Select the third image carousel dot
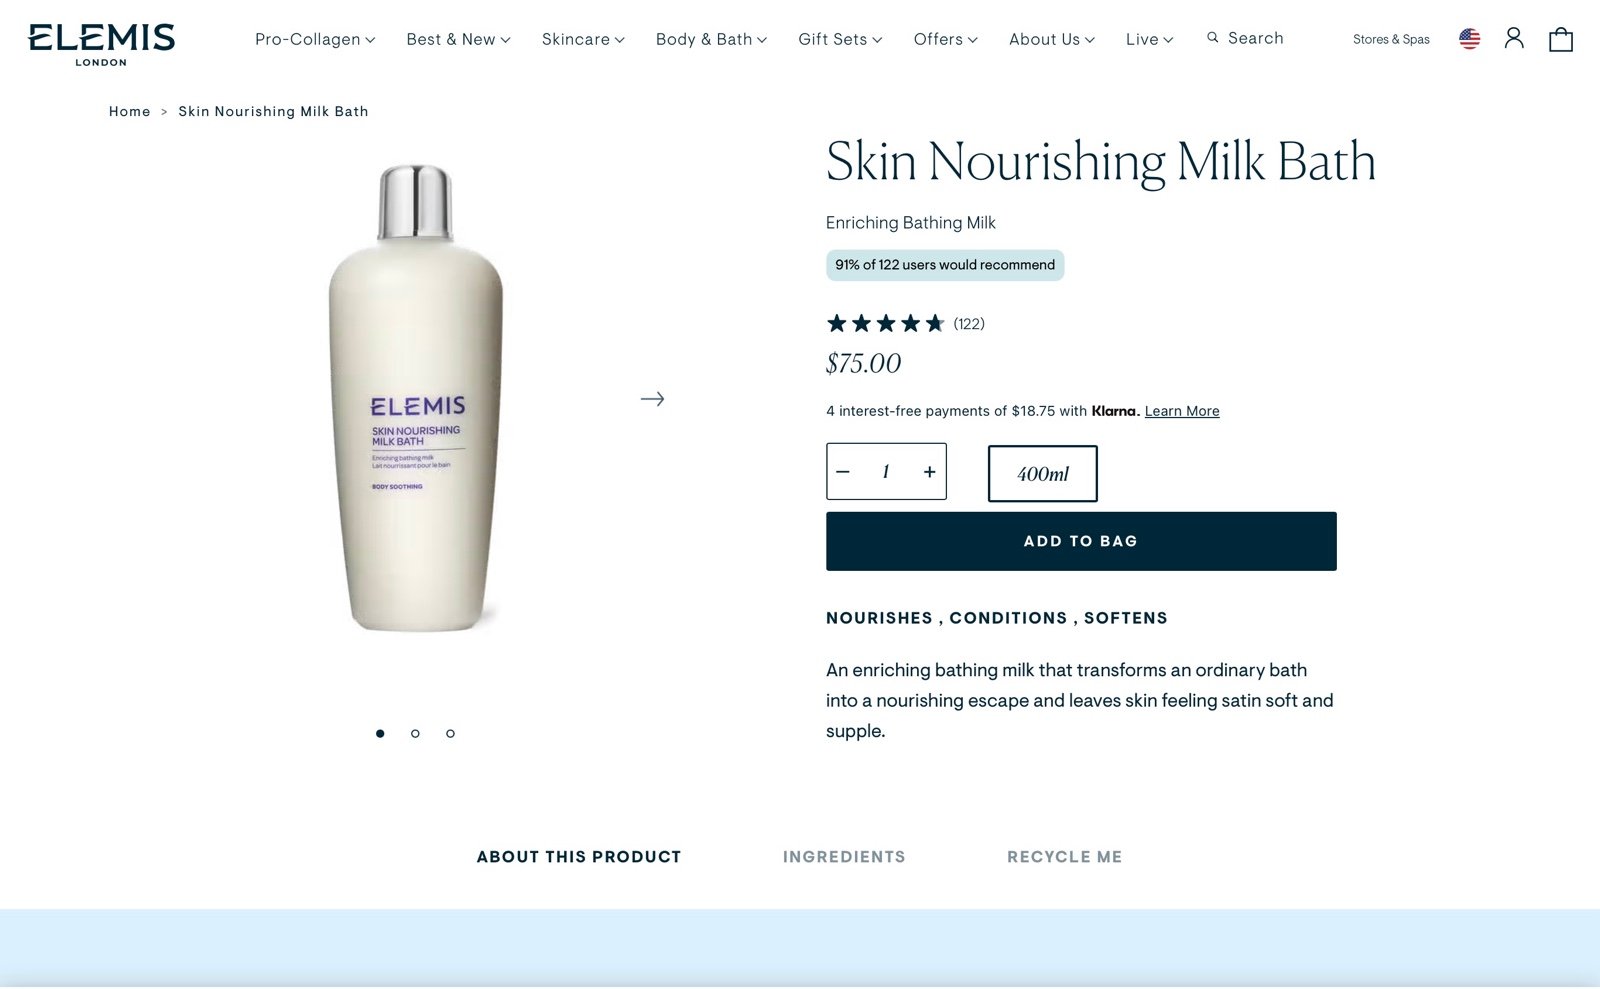The height and width of the screenshot is (989, 1600). [450, 734]
